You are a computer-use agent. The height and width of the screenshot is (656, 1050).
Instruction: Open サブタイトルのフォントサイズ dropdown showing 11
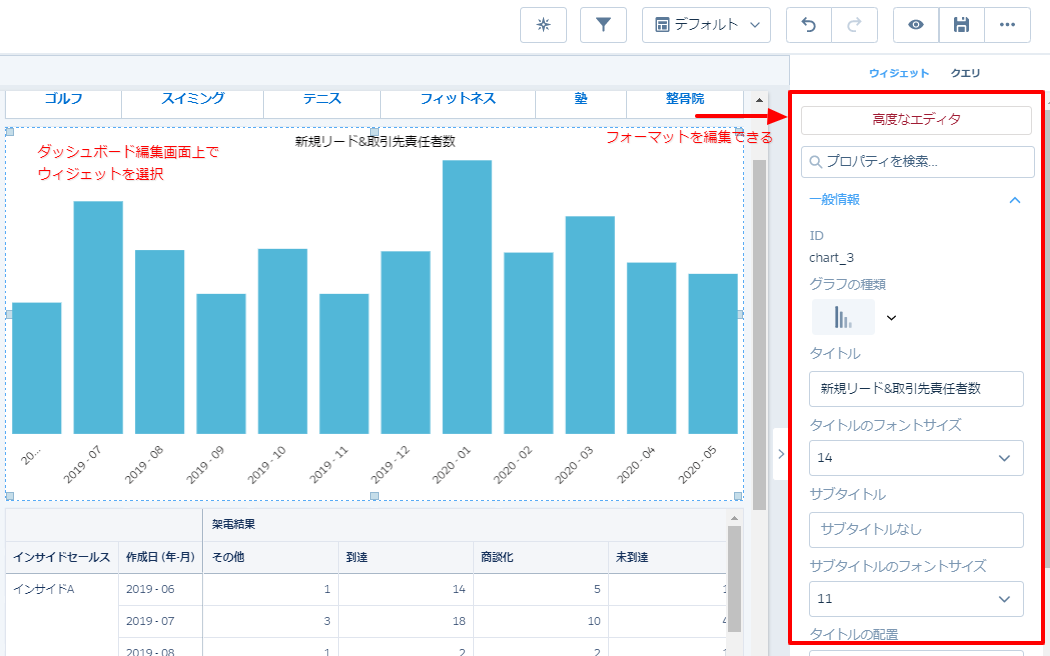point(916,599)
